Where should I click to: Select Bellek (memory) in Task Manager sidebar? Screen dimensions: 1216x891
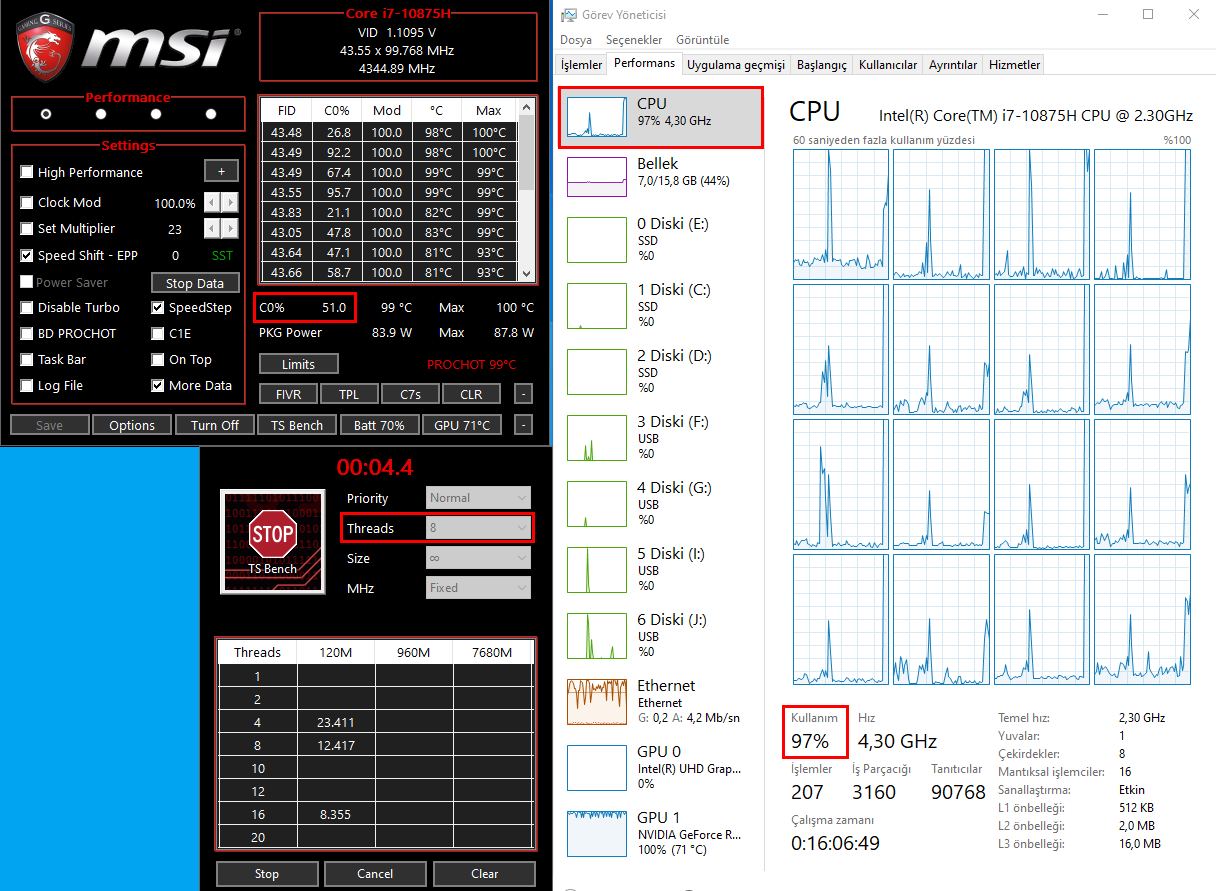[x=660, y=176]
